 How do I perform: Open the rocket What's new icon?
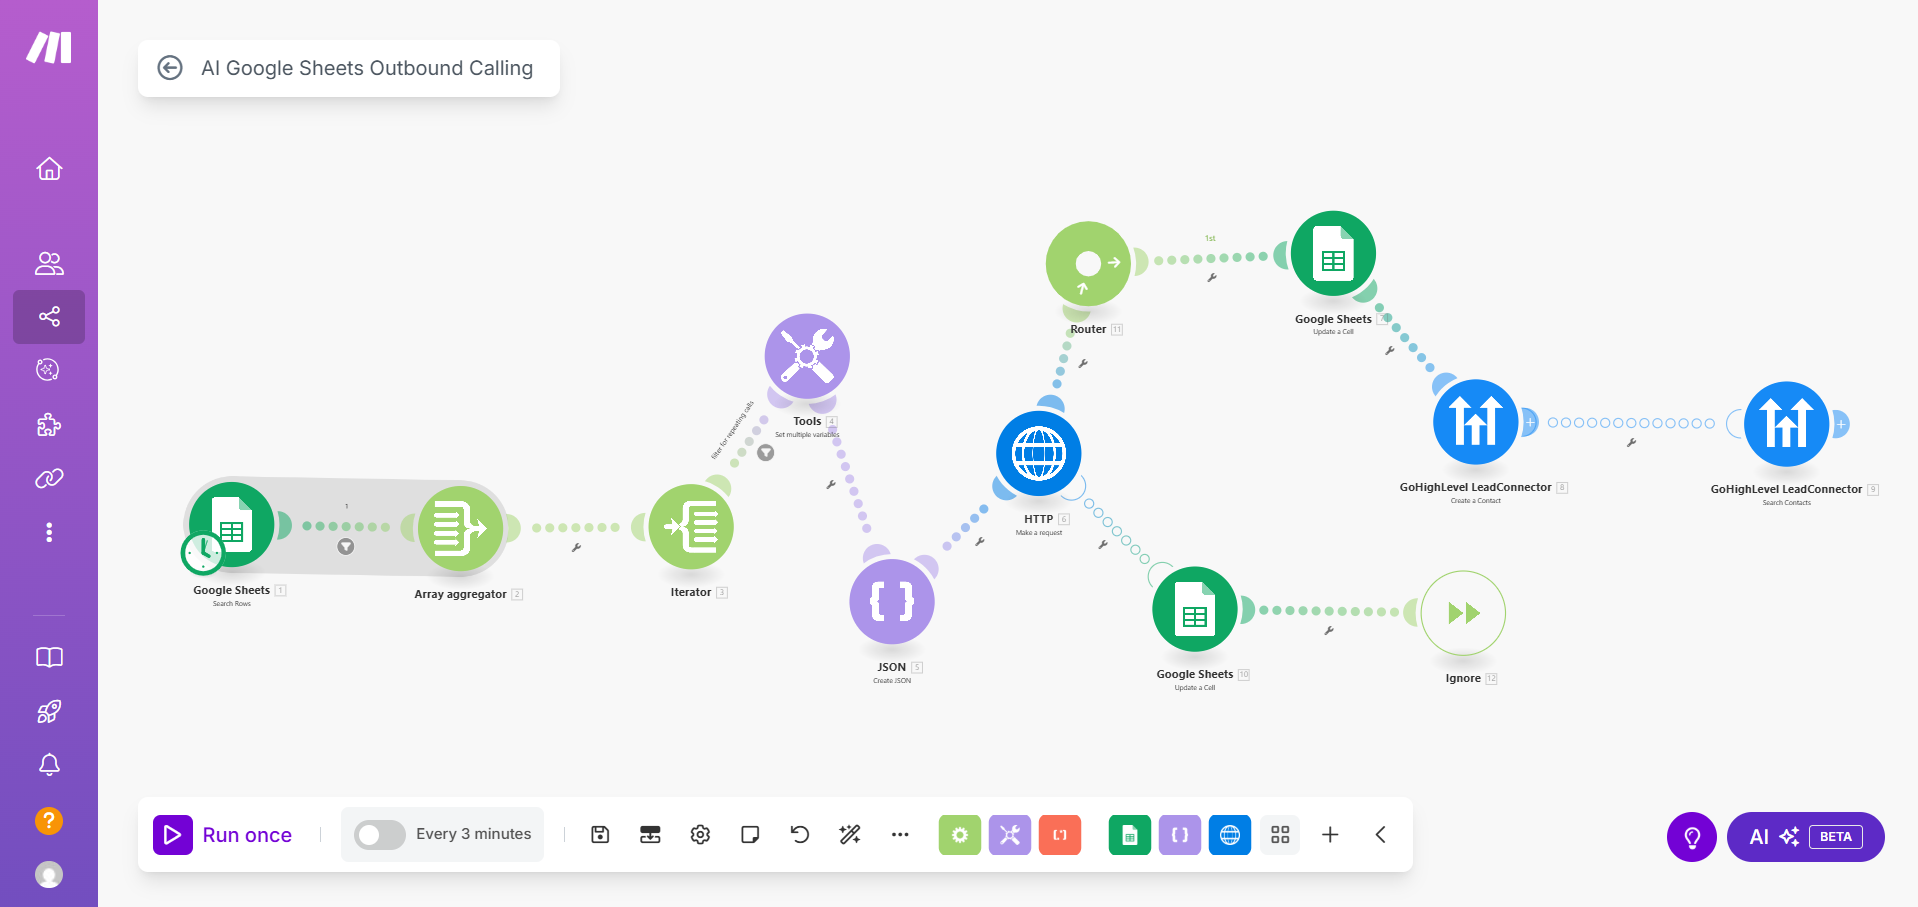(49, 711)
